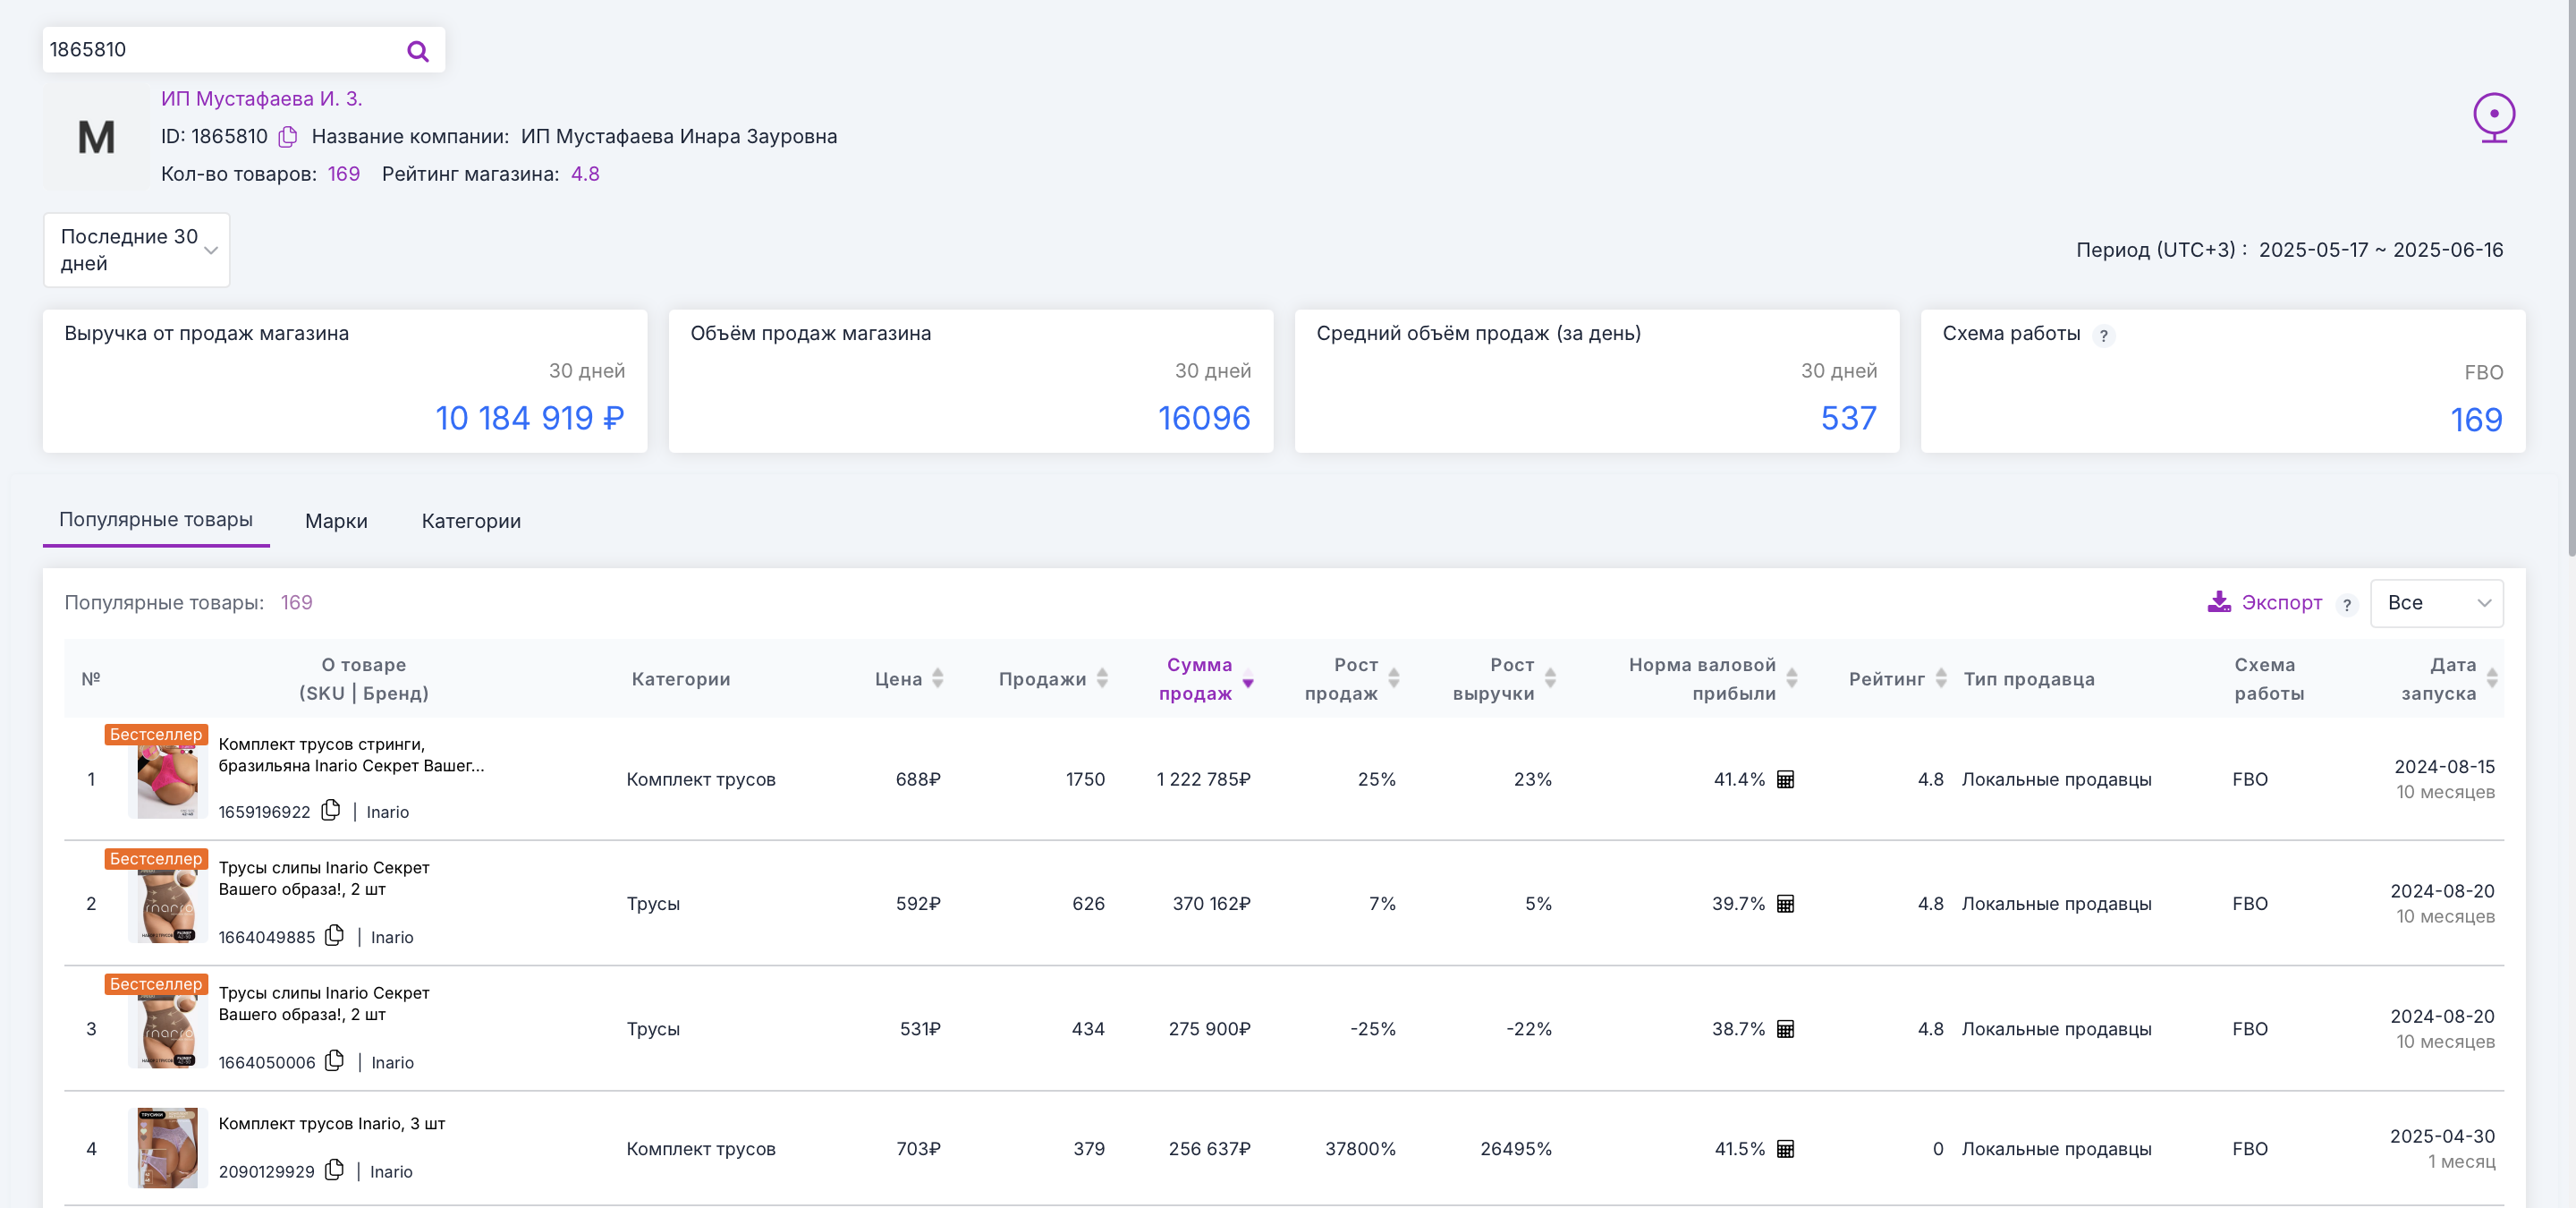Click the sales volume value 16096
The image size is (2576, 1208).
tap(1204, 418)
